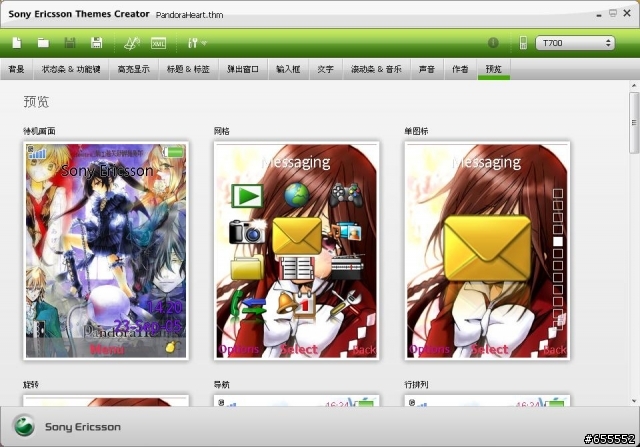Click the info indicator icon

tap(493, 42)
